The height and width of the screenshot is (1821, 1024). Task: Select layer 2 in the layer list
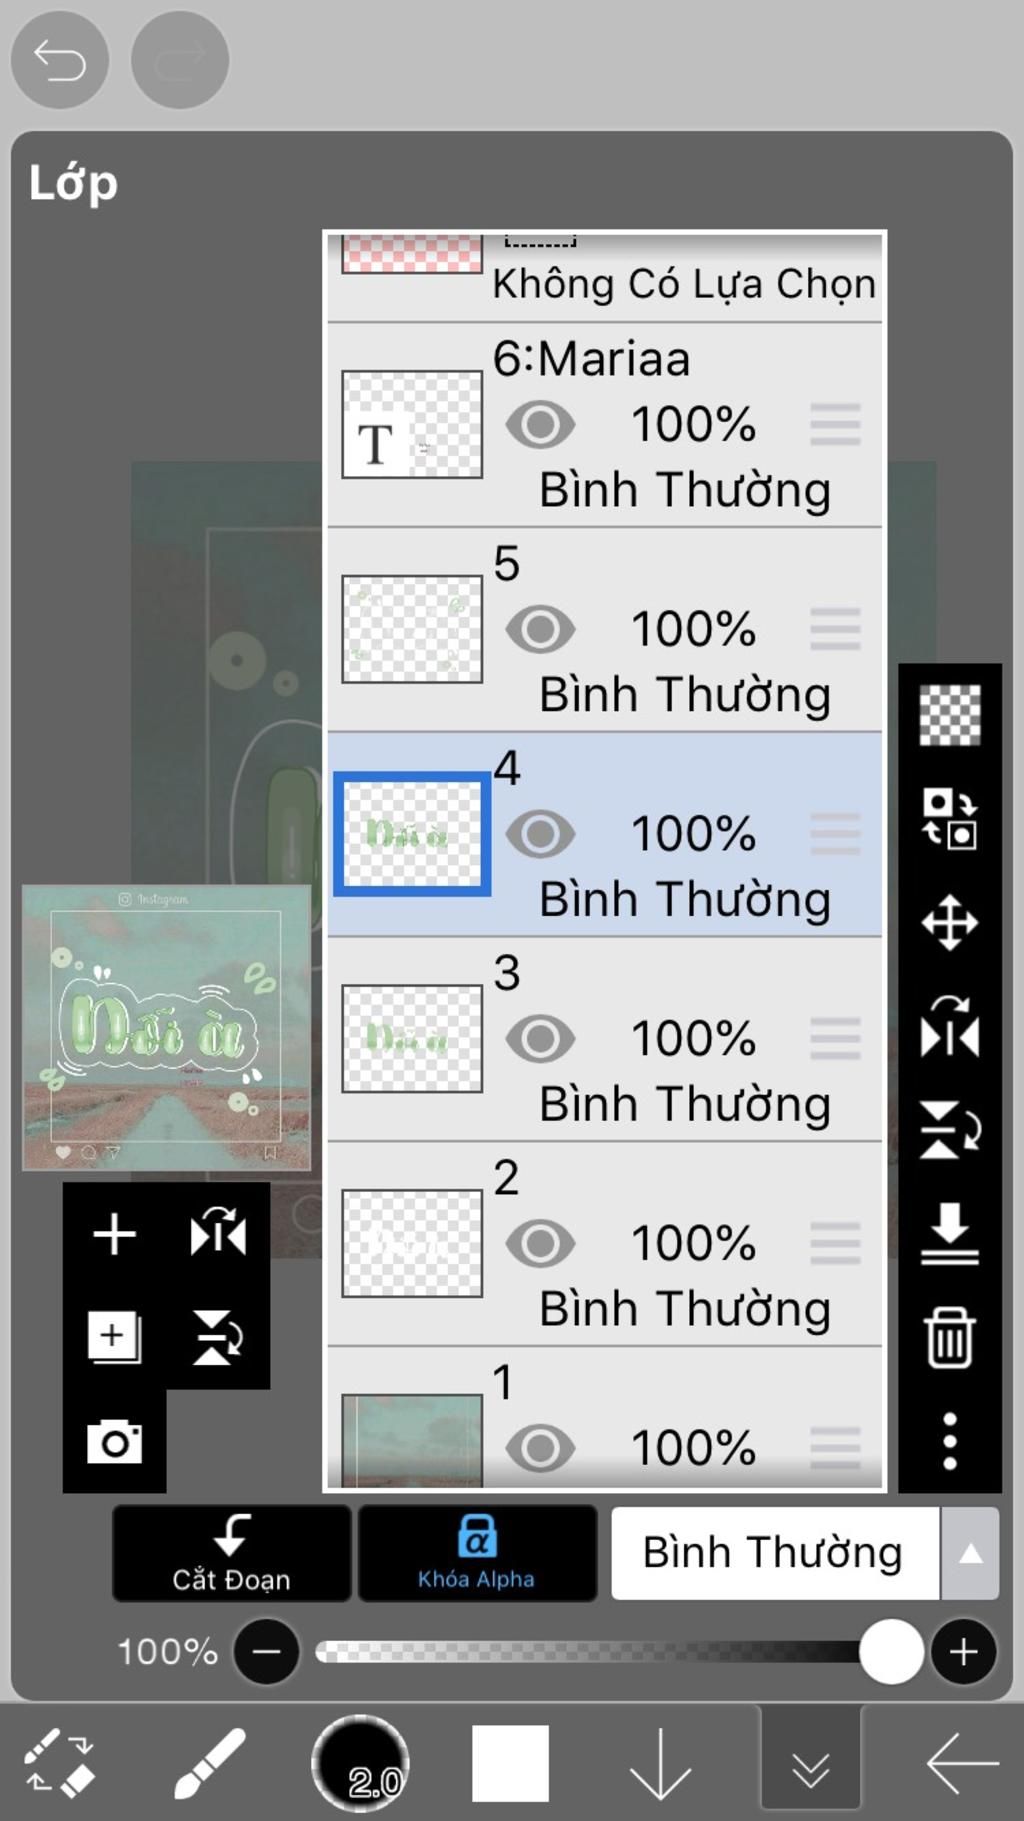pos(605,1243)
